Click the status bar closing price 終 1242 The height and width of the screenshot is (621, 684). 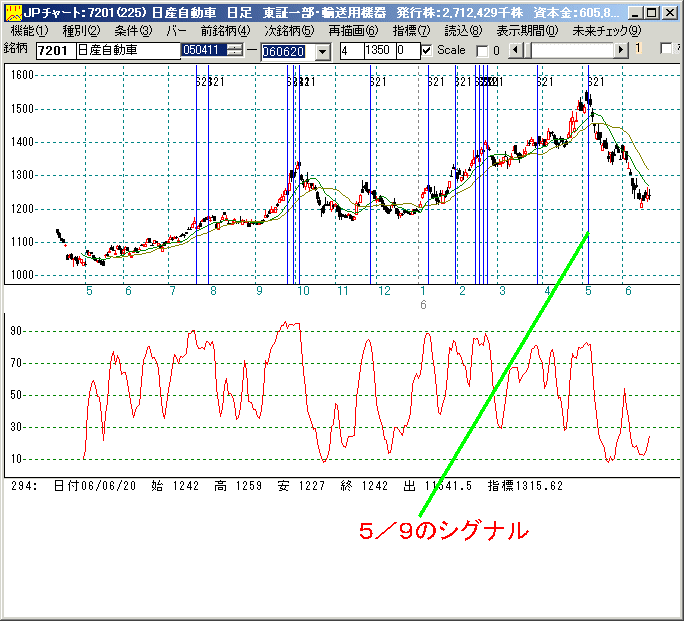click(364, 486)
